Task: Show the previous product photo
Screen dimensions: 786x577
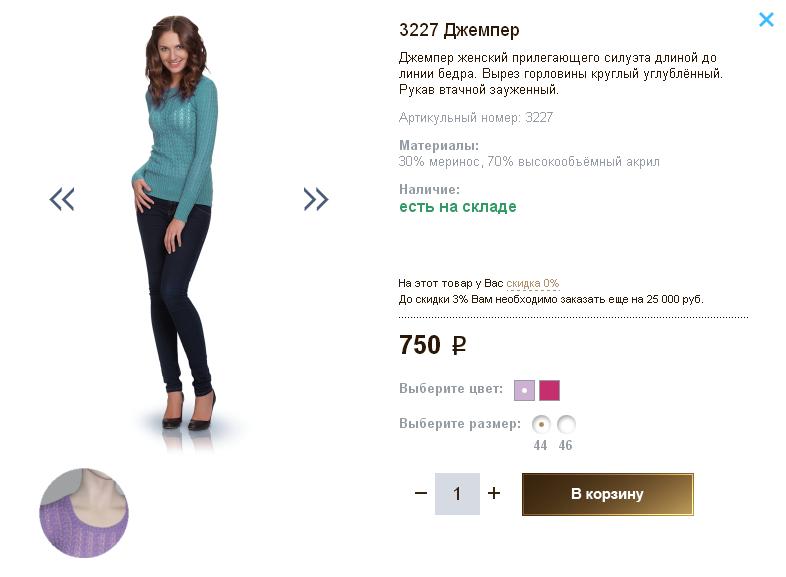Action: (x=62, y=199)
